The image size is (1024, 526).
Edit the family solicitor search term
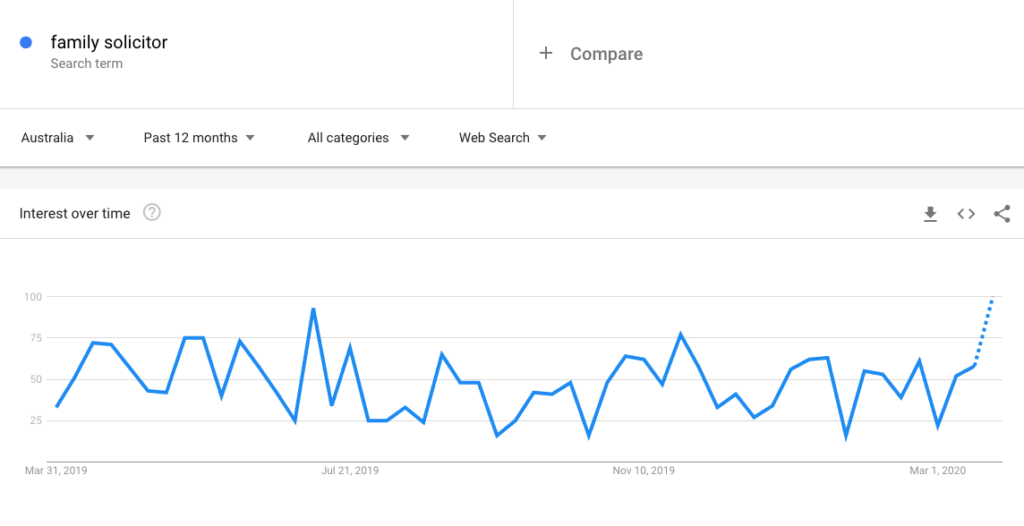click(x=109, y=42)
